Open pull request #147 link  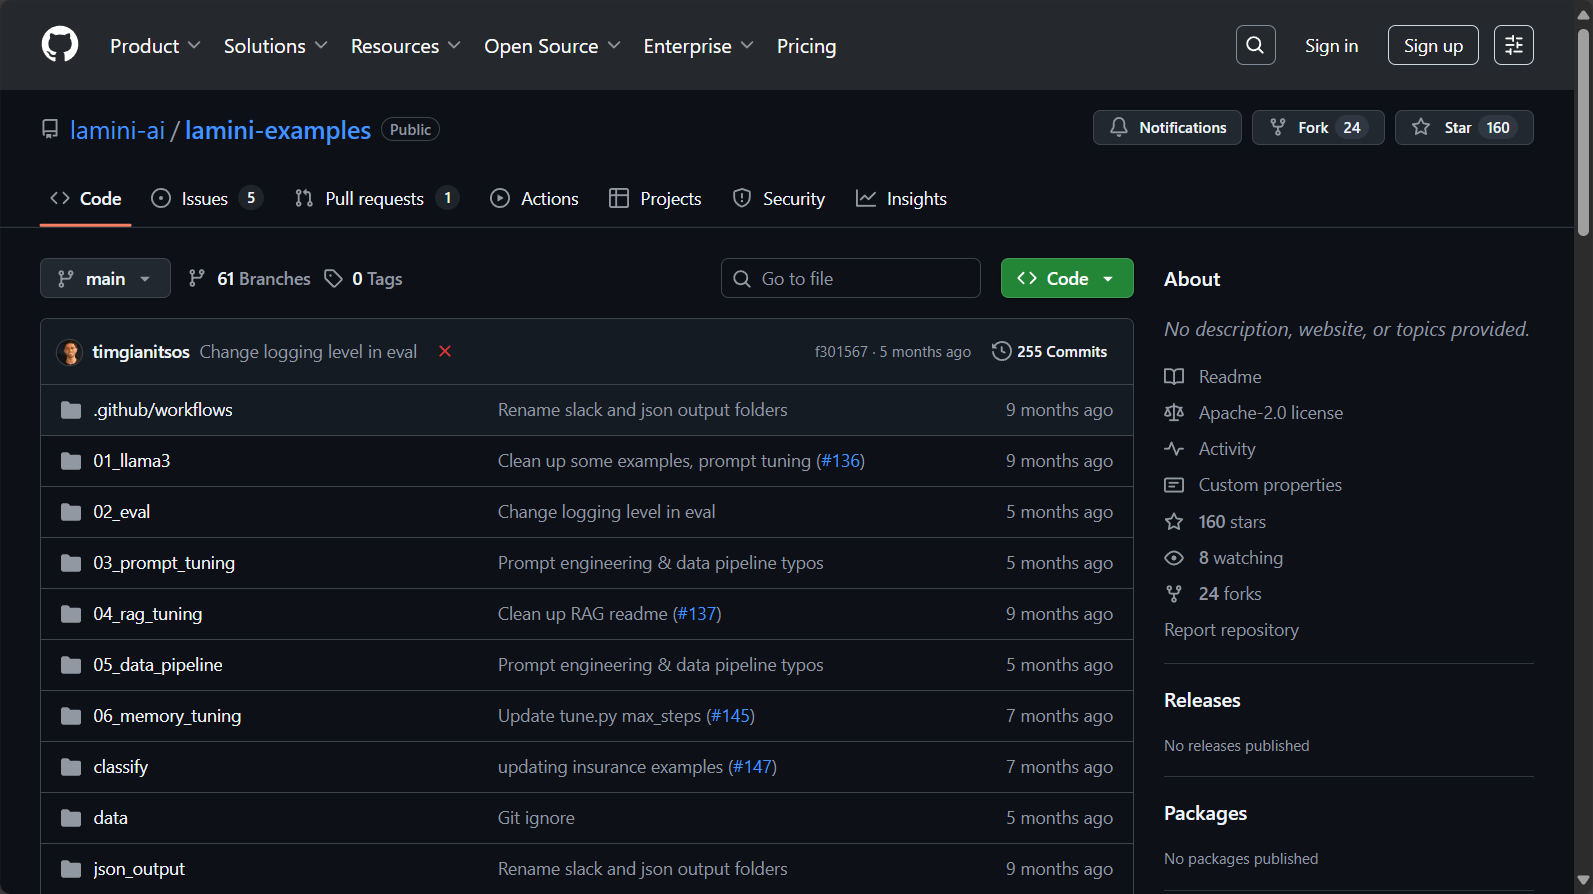pyautogui.click(x=752, y=767)
